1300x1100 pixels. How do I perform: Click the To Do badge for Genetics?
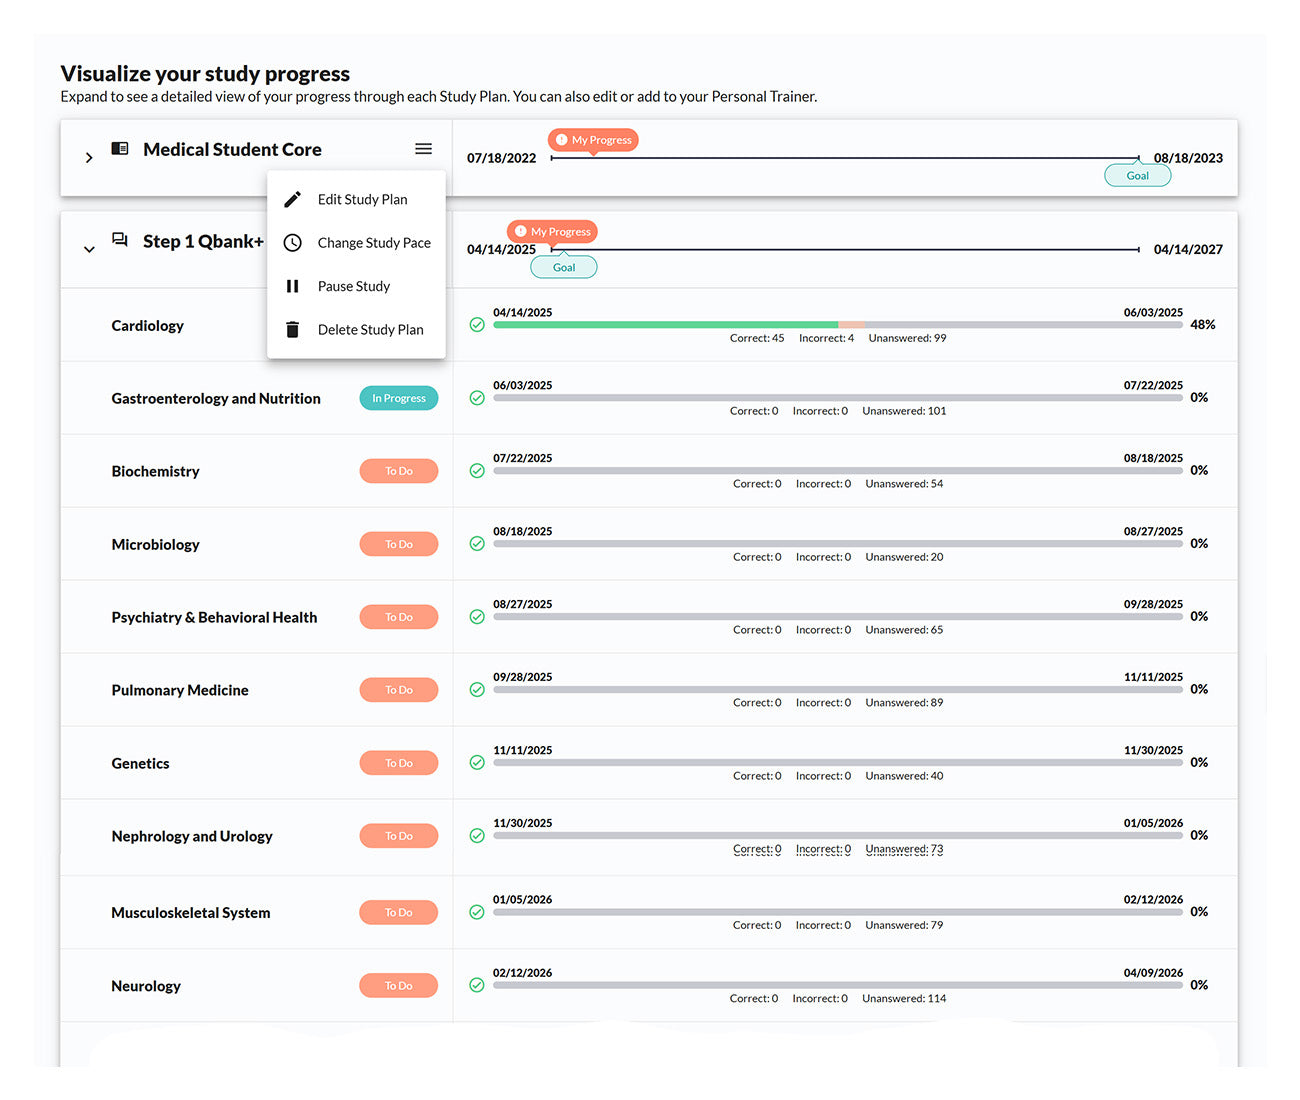398,763
